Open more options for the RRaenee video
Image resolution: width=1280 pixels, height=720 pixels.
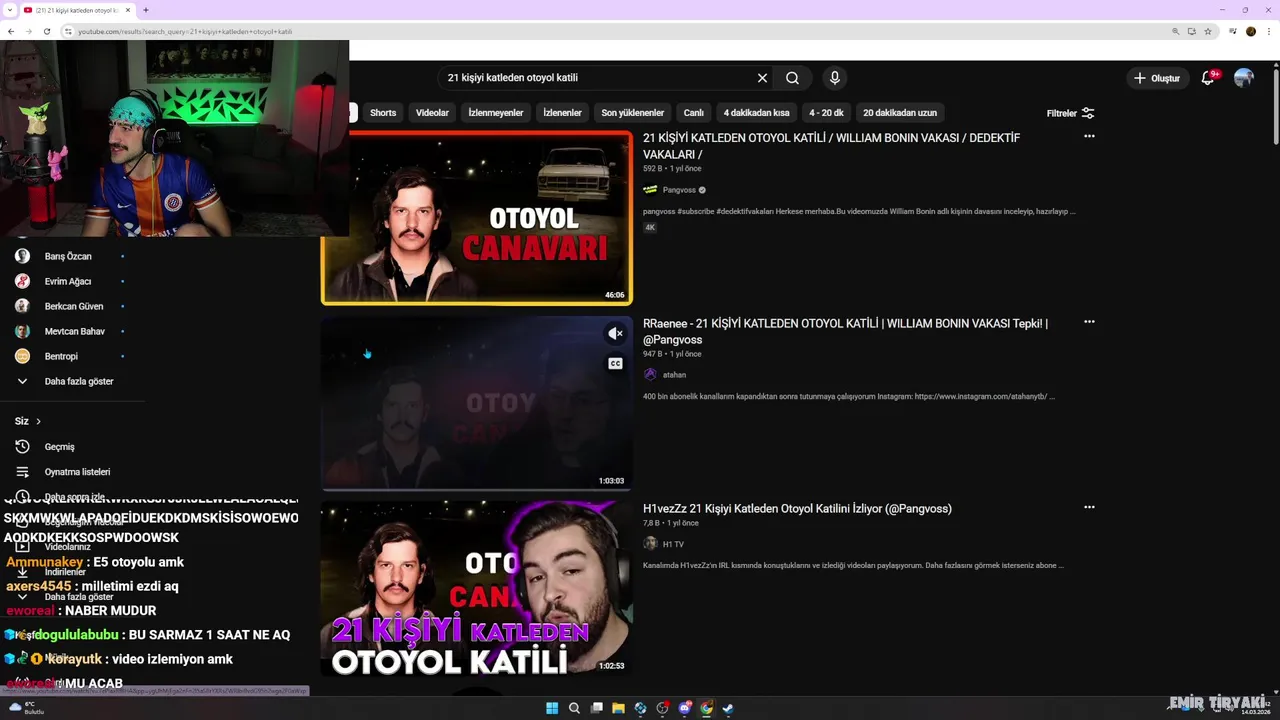click(x=1089, y=322)
